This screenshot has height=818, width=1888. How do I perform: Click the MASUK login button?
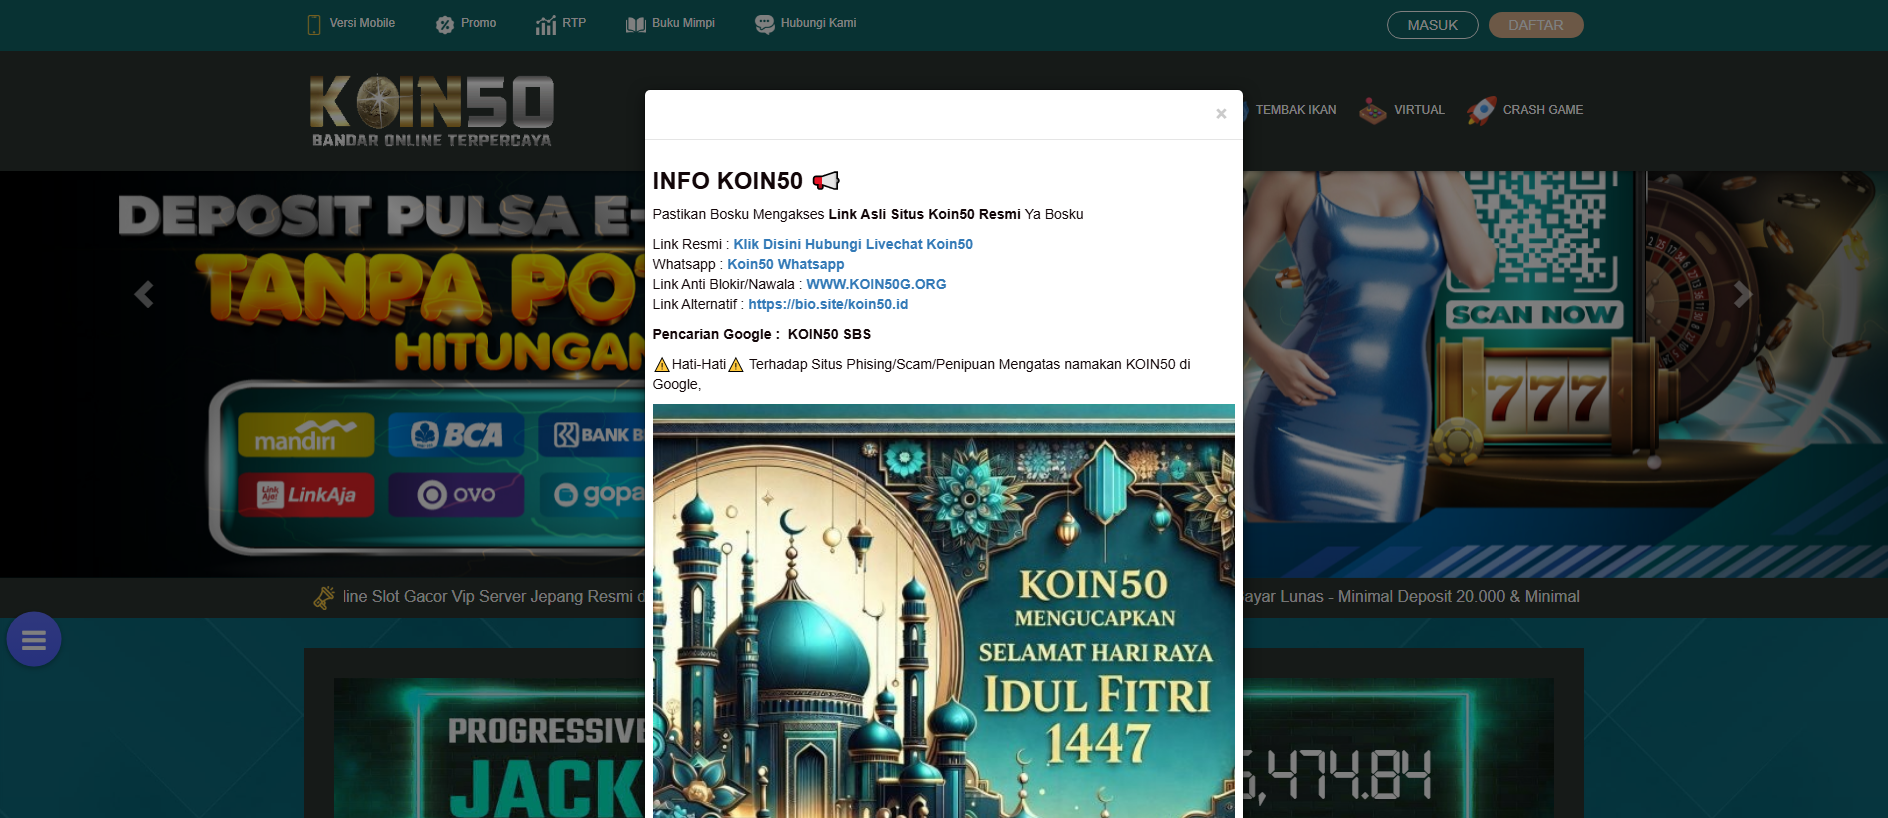1432,25
